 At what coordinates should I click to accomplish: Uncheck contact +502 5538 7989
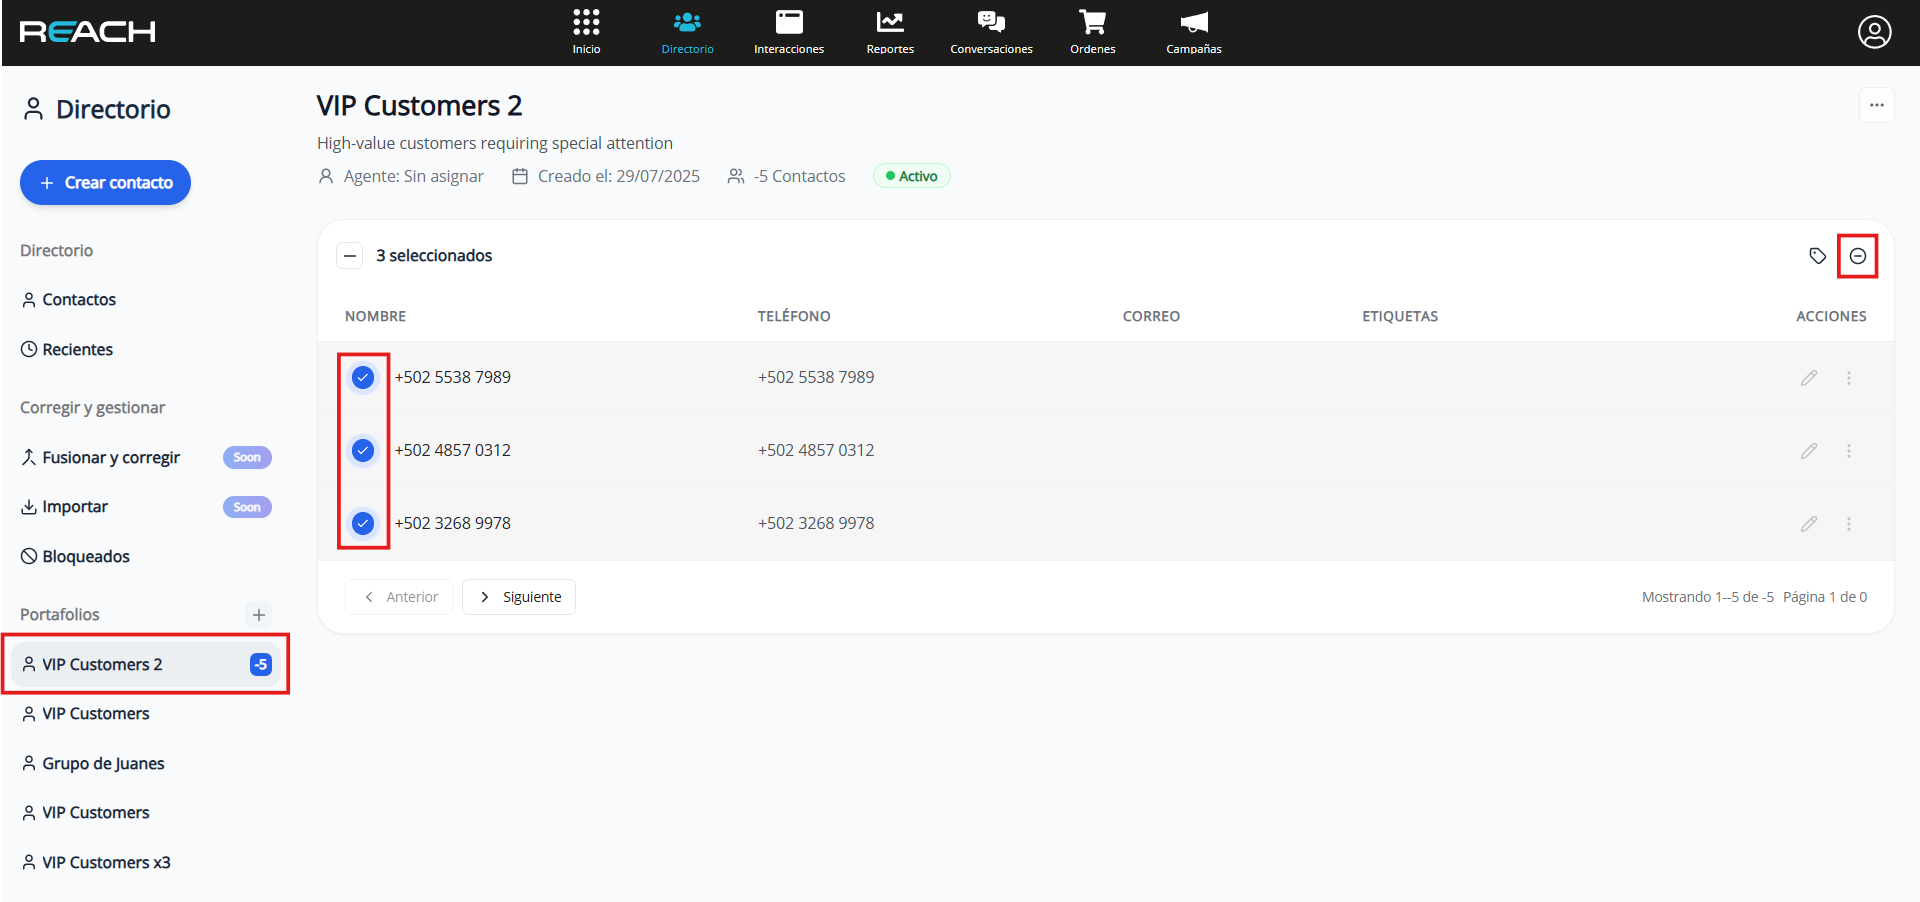click(363, 378)
